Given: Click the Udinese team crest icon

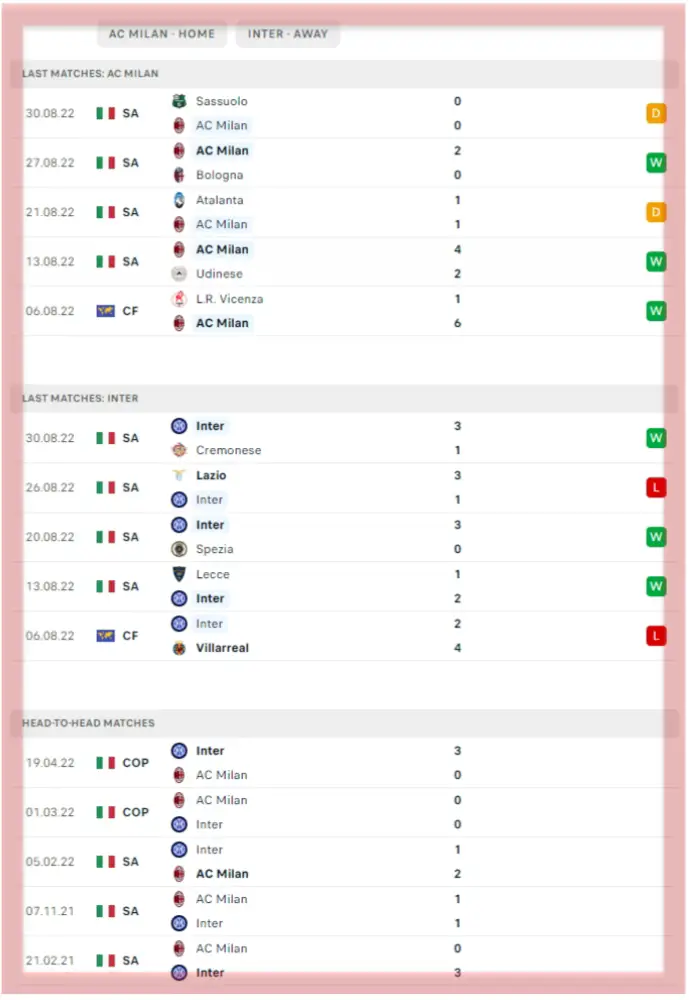Looking at the screenshot, I should pyautogui.click(x=179, y=274).
